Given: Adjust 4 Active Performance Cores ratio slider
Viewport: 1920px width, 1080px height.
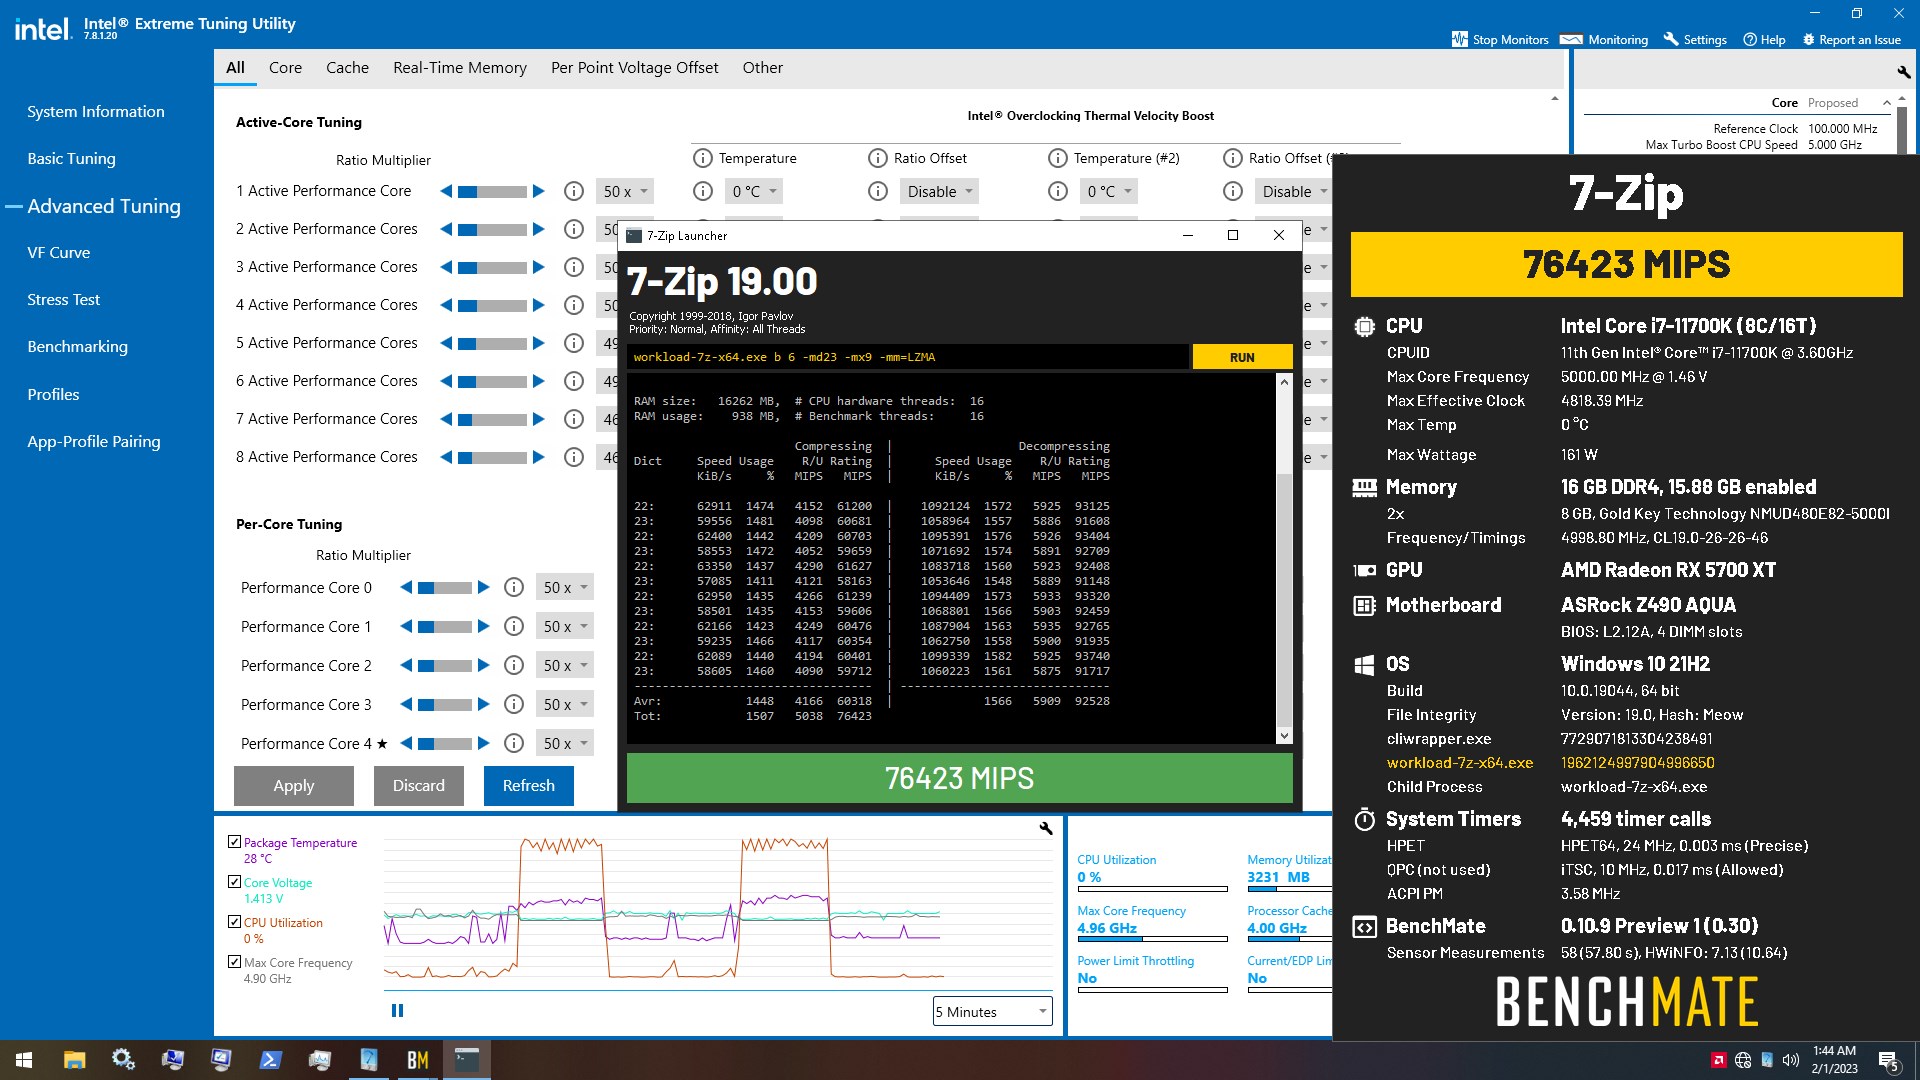Looking at the screenshot, I should coord(492,305).
